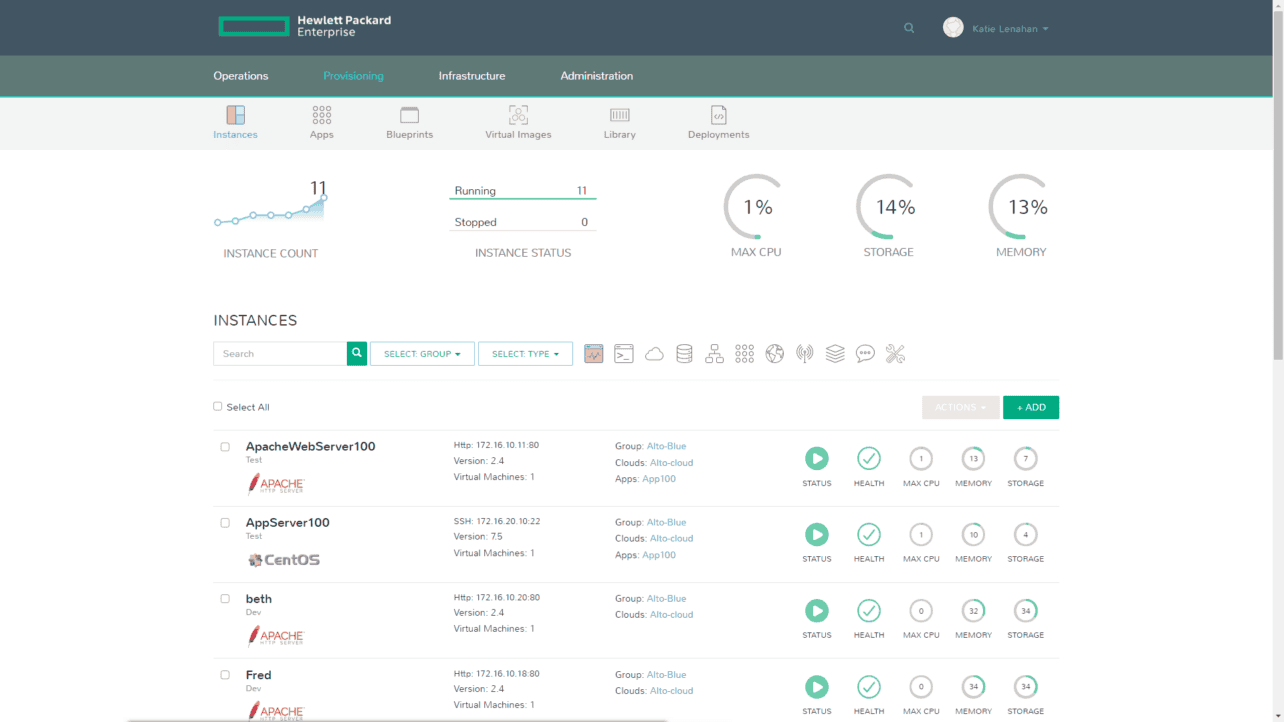Open the Deployments icon
Screen dimensions: 1284x722
click(x=718, y=115)
